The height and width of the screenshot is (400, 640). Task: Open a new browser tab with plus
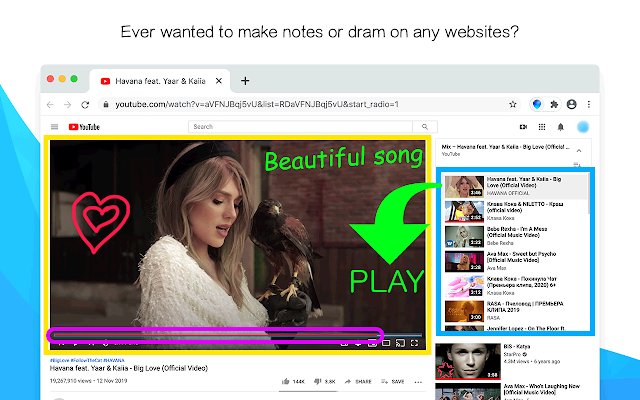[245, 81]
